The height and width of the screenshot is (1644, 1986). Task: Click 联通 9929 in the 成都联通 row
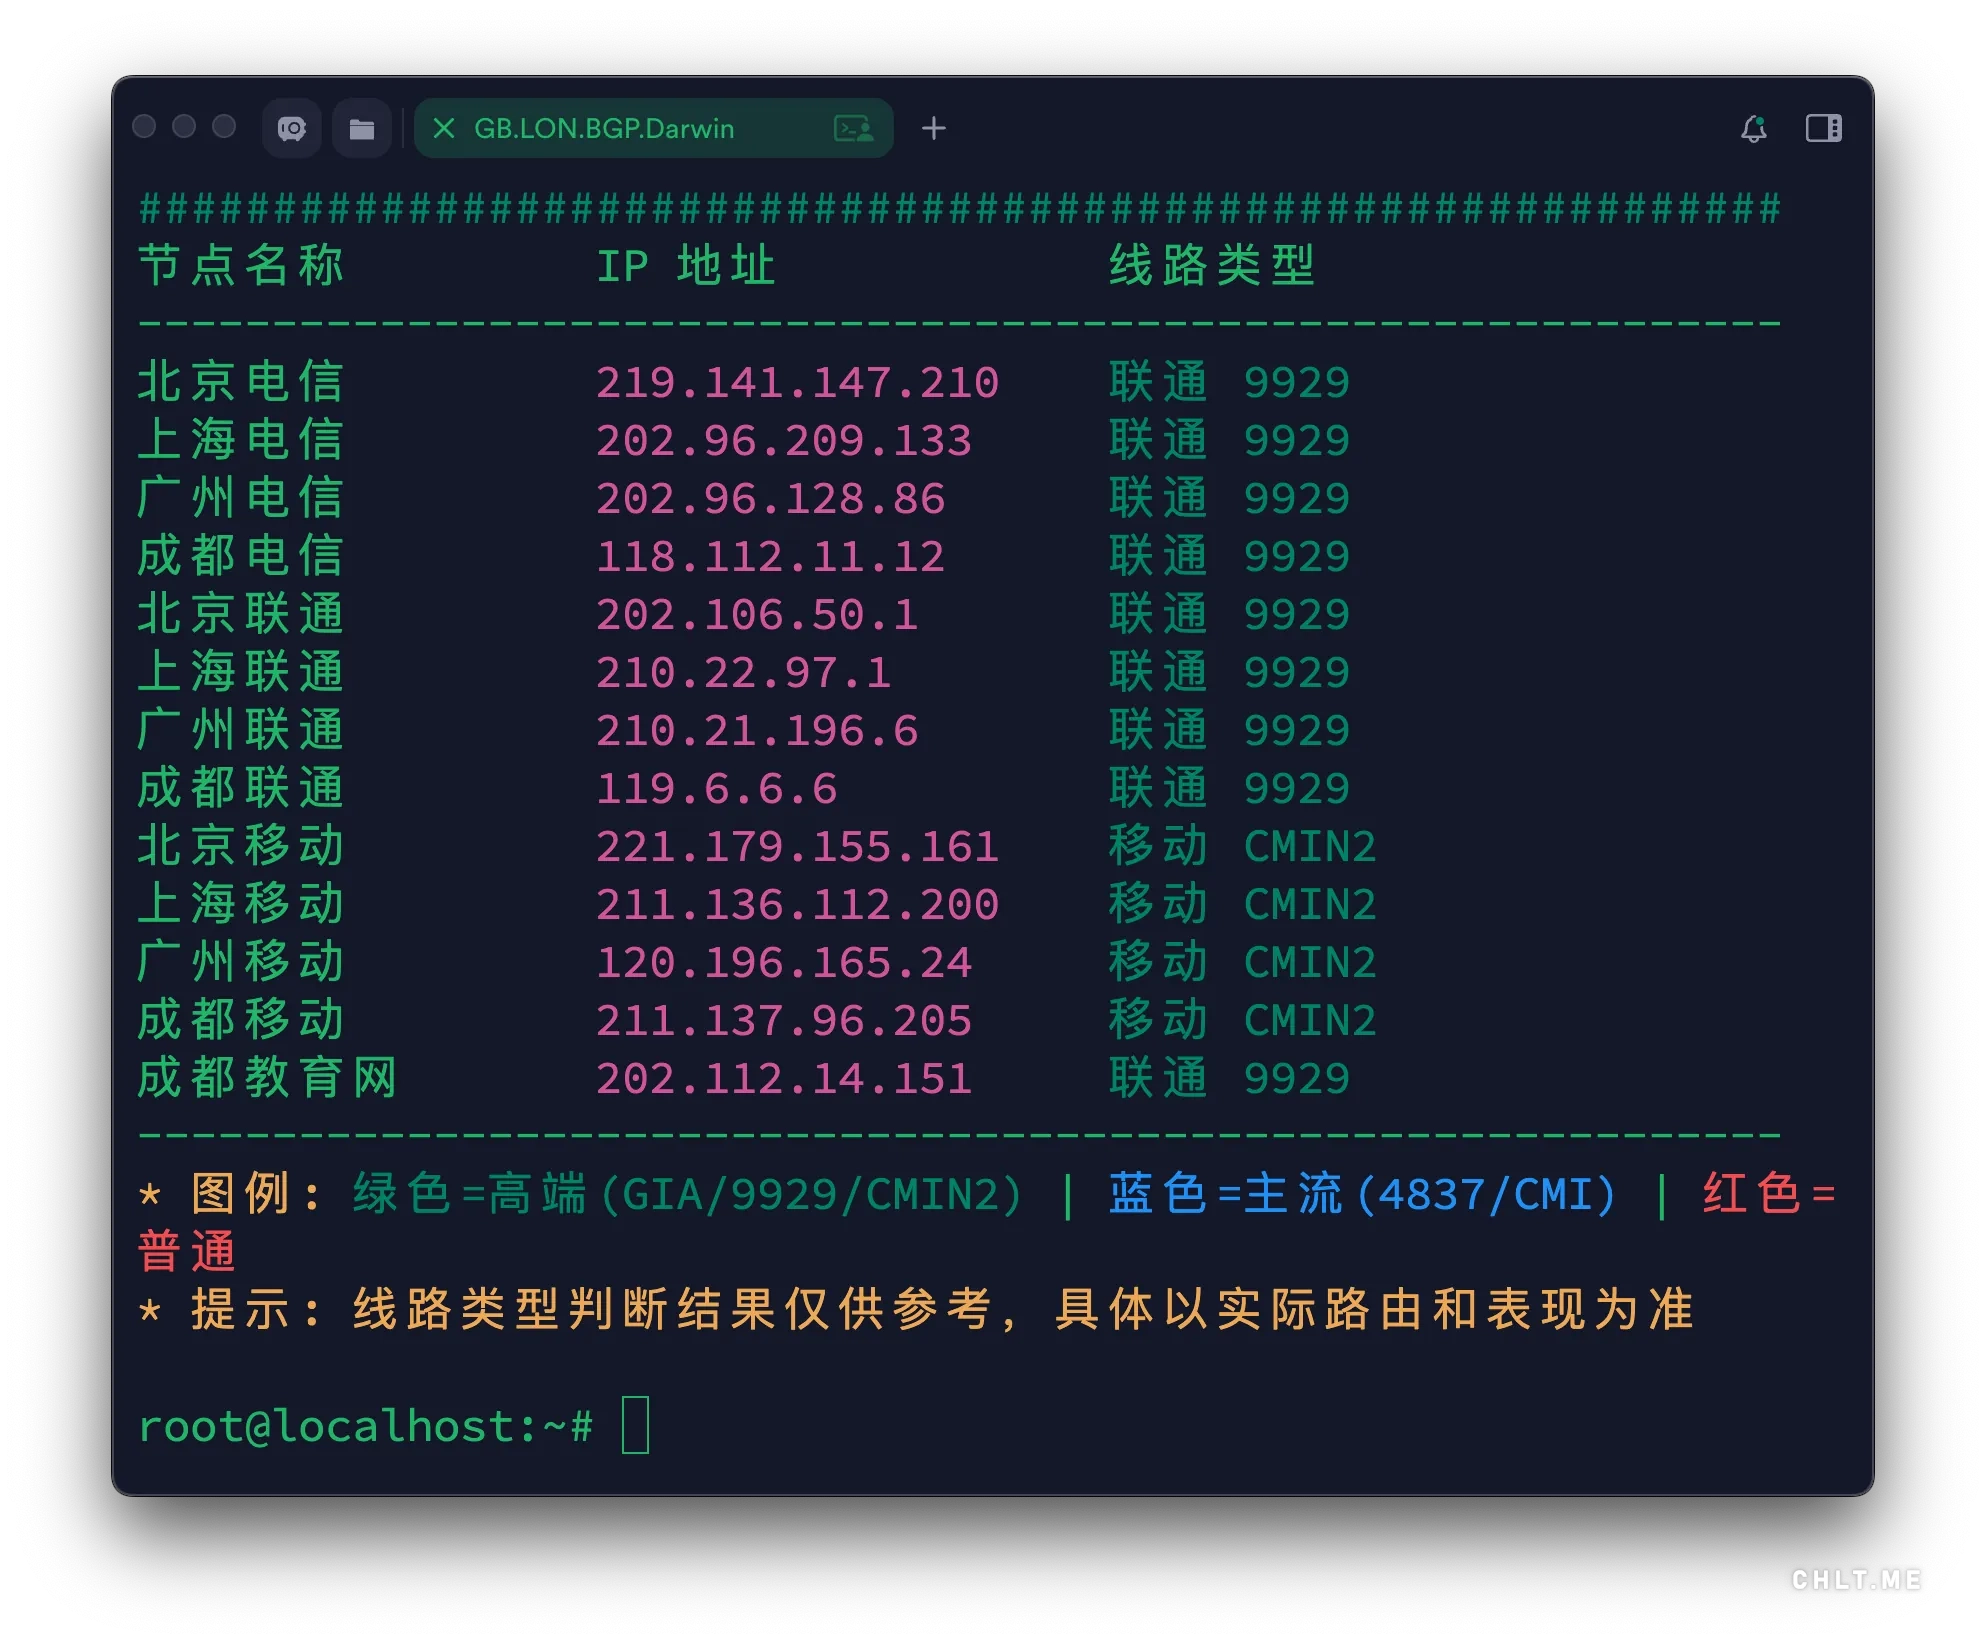point(1229,788)
